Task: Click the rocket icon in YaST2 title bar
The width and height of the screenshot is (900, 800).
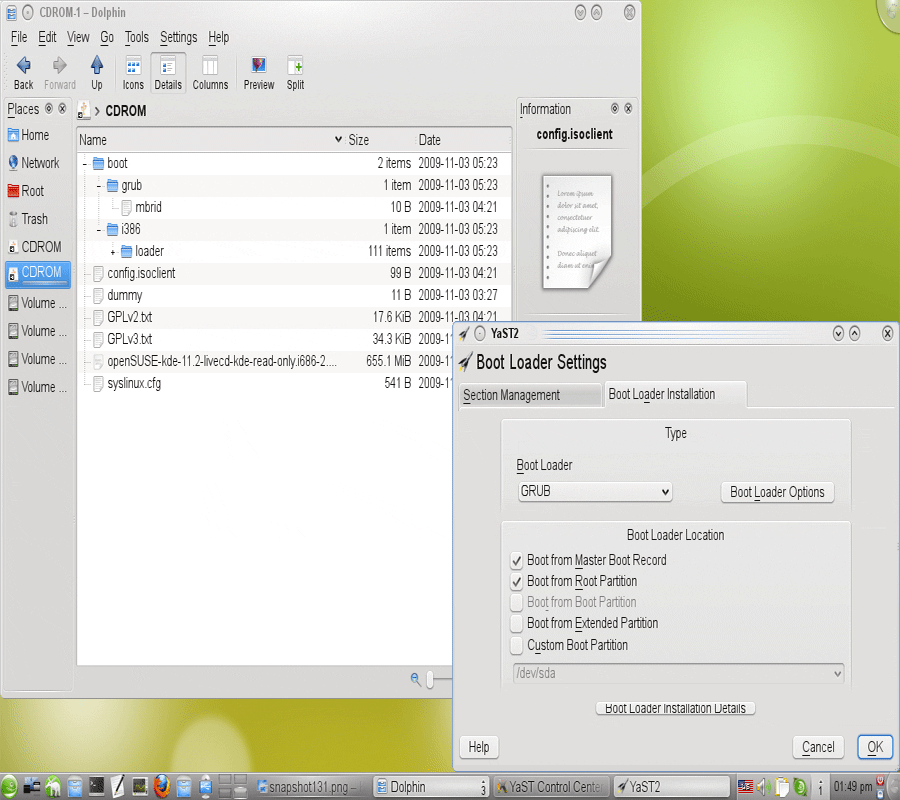Action: tap(464, 333)
